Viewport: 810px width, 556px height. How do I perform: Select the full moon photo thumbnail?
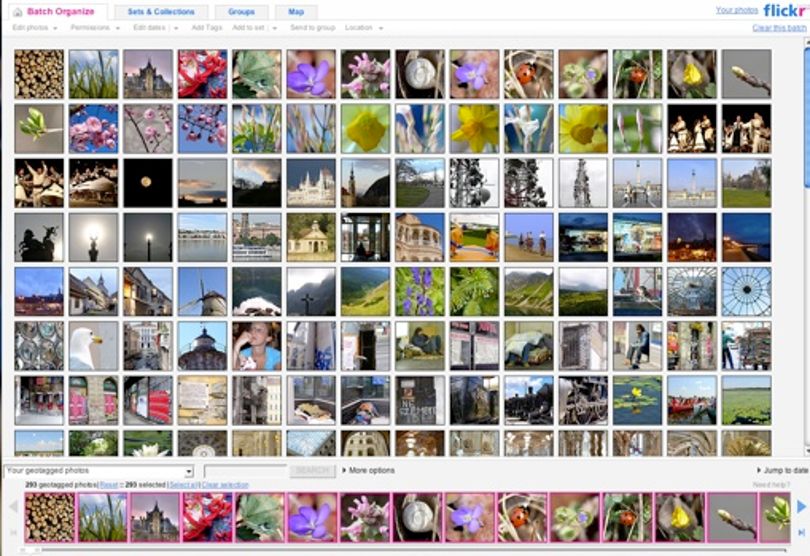[148, 183]
